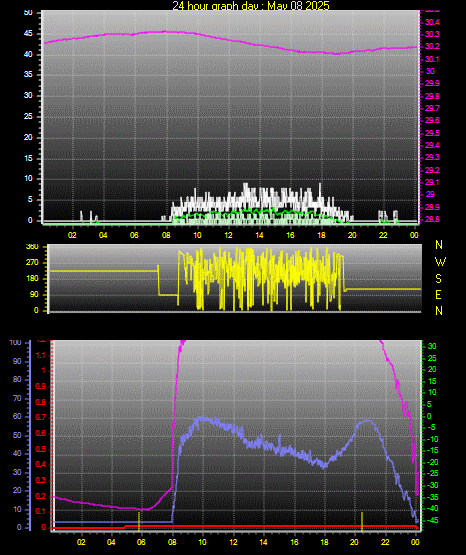Click pink pressure label "28.8"
Viewport: 466px width, 555px height.
click(x=432, y=219)
